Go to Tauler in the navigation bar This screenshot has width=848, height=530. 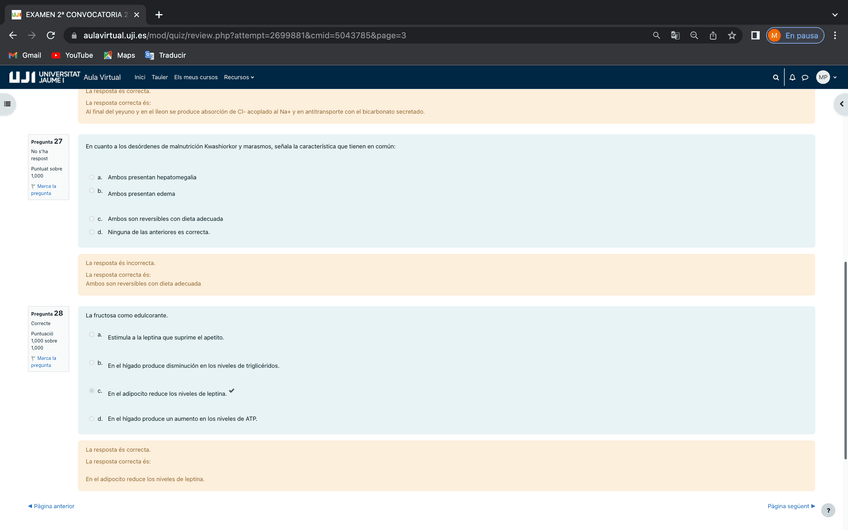[159, 77]
